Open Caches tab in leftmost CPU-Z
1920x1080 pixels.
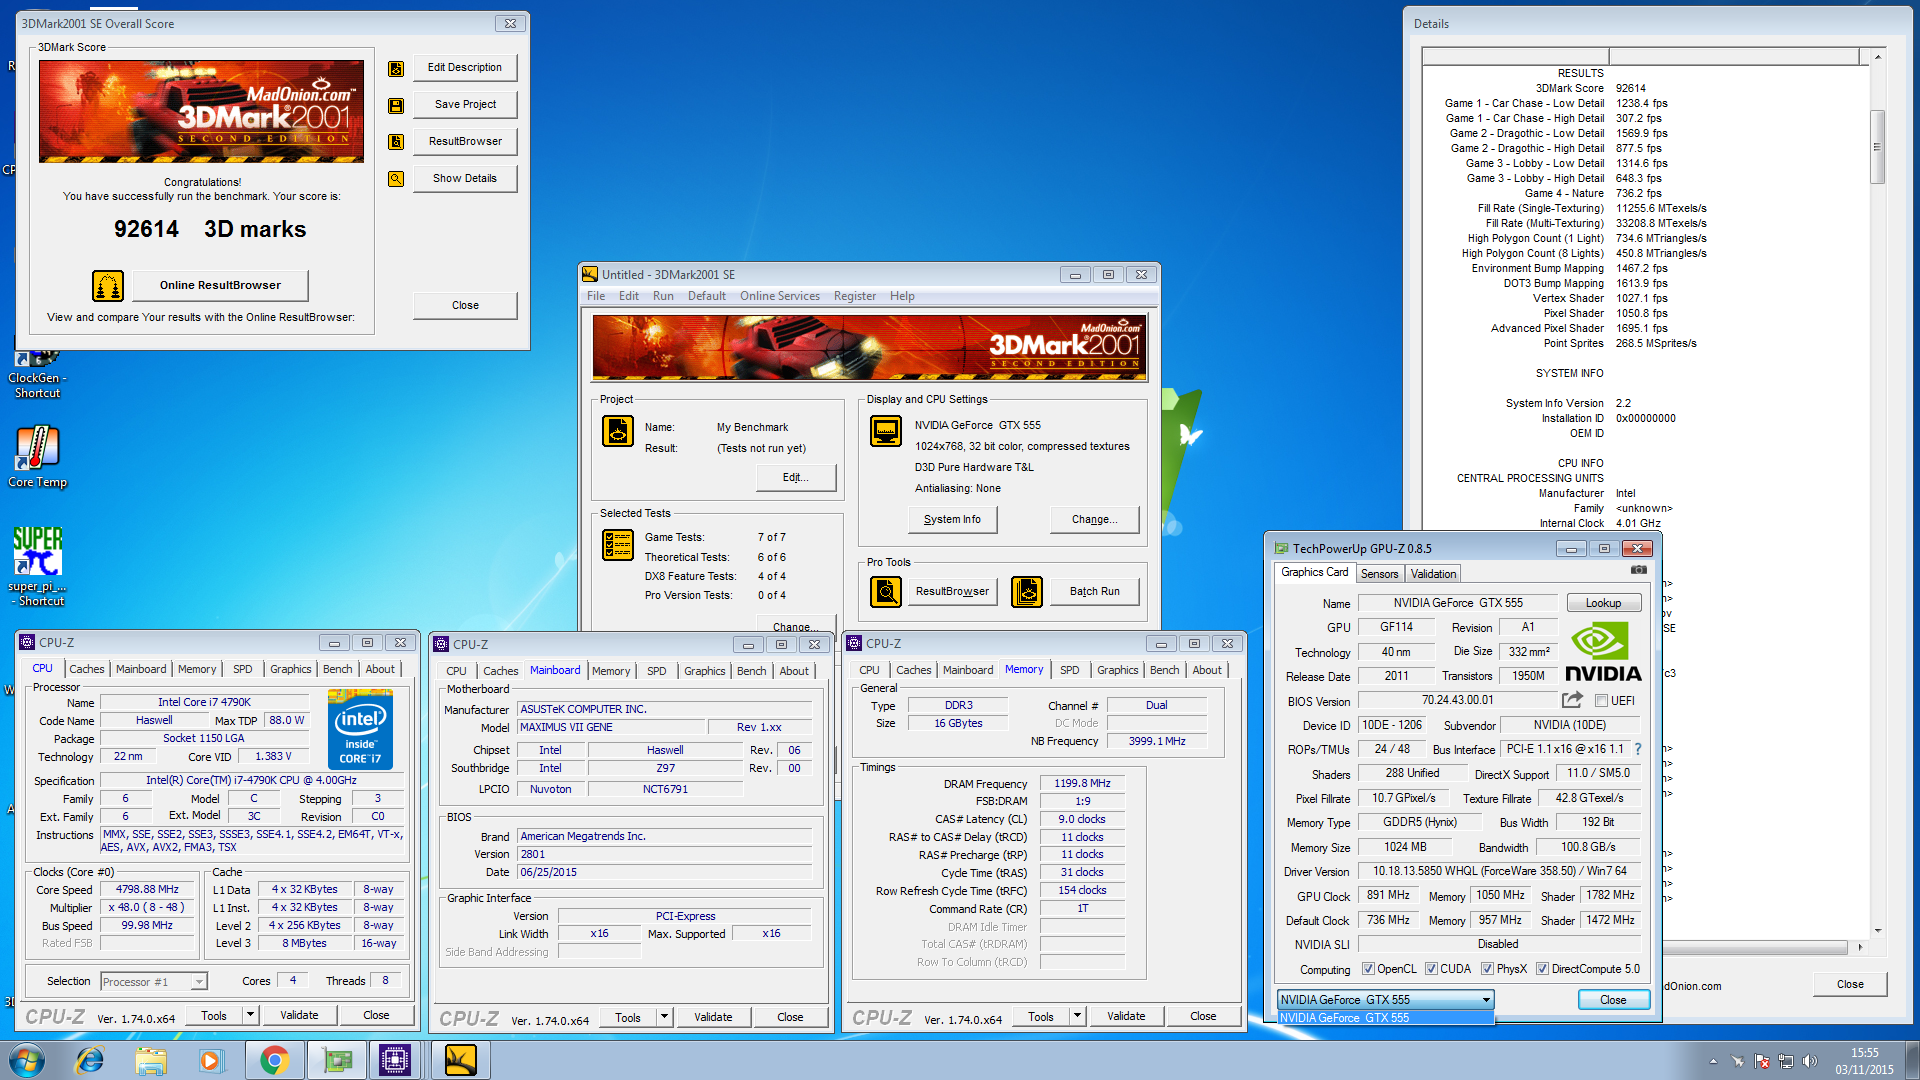tap(87, 669)
